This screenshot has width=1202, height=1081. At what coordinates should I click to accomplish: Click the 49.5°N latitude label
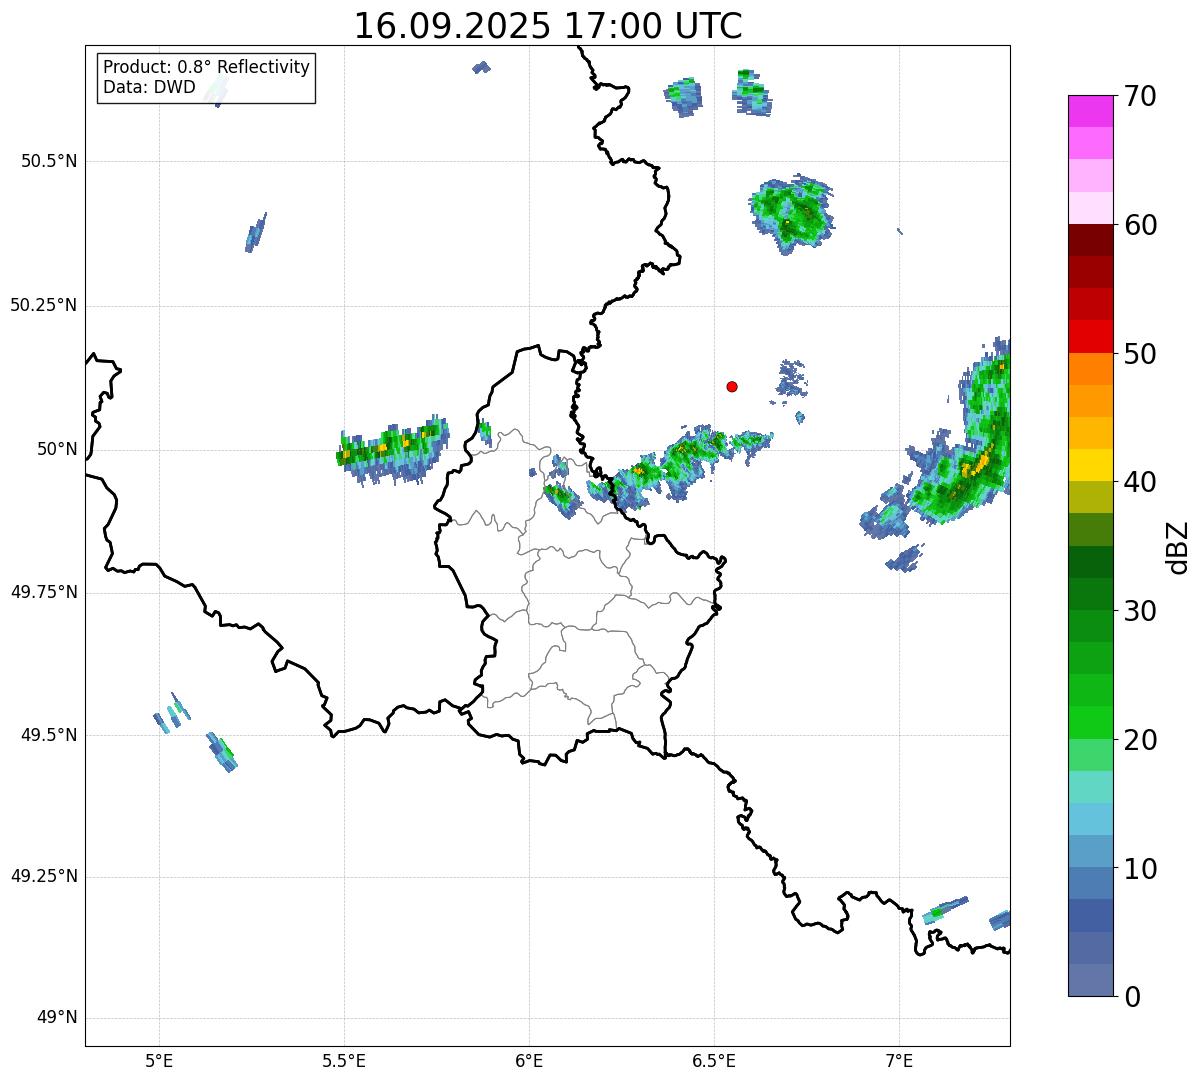tap(49, 735)
